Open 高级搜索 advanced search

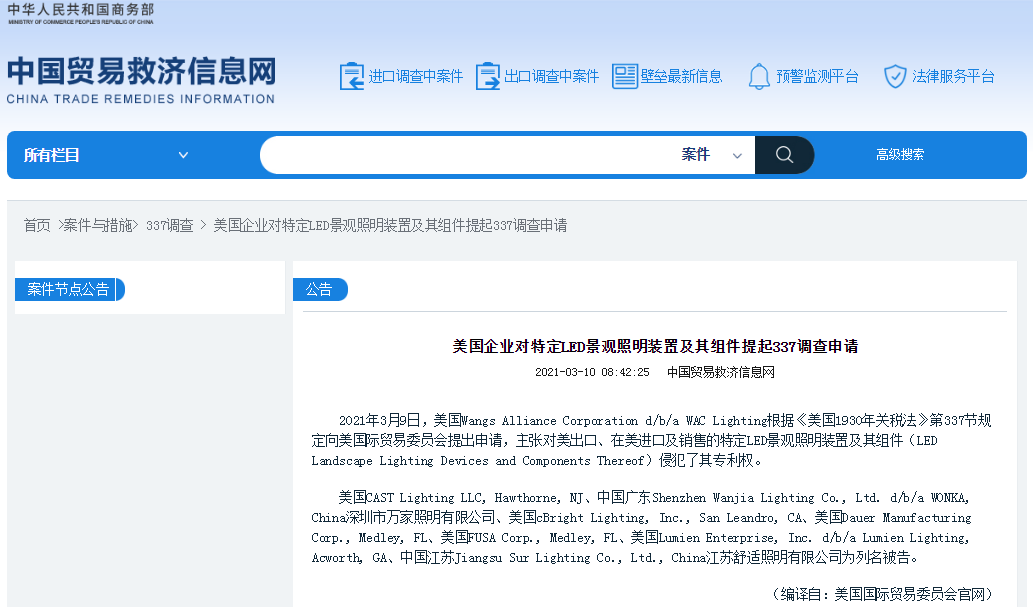point(900,155)
